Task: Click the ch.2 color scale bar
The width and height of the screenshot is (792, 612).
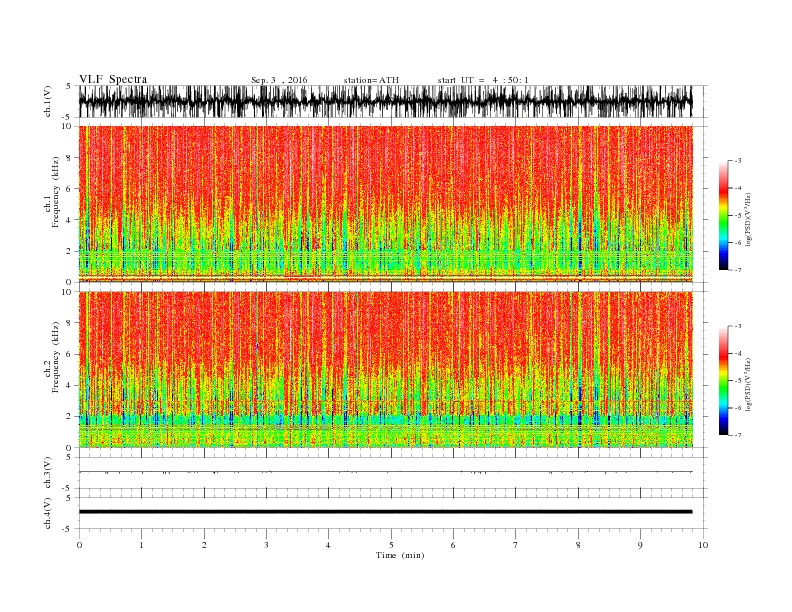Action: click(723, 380)
